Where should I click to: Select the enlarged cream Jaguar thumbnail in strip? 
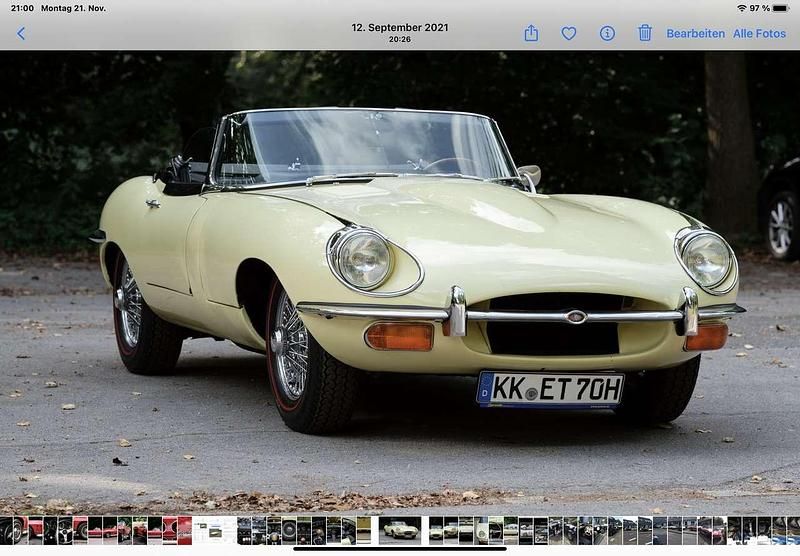pyautogui.click(x=400, y=530)
